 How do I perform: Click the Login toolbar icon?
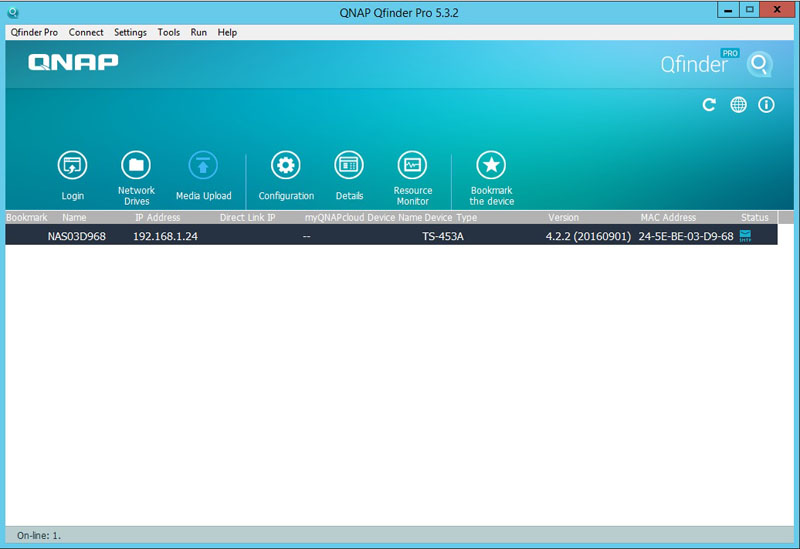73,166
